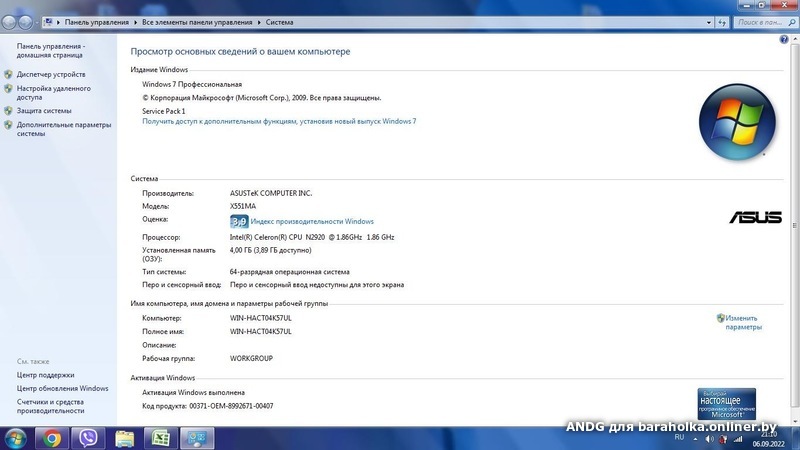Screen dimensions: 800x450
Task: Click Windows 7 Профессиональная edition text
Action: point(192,85)
